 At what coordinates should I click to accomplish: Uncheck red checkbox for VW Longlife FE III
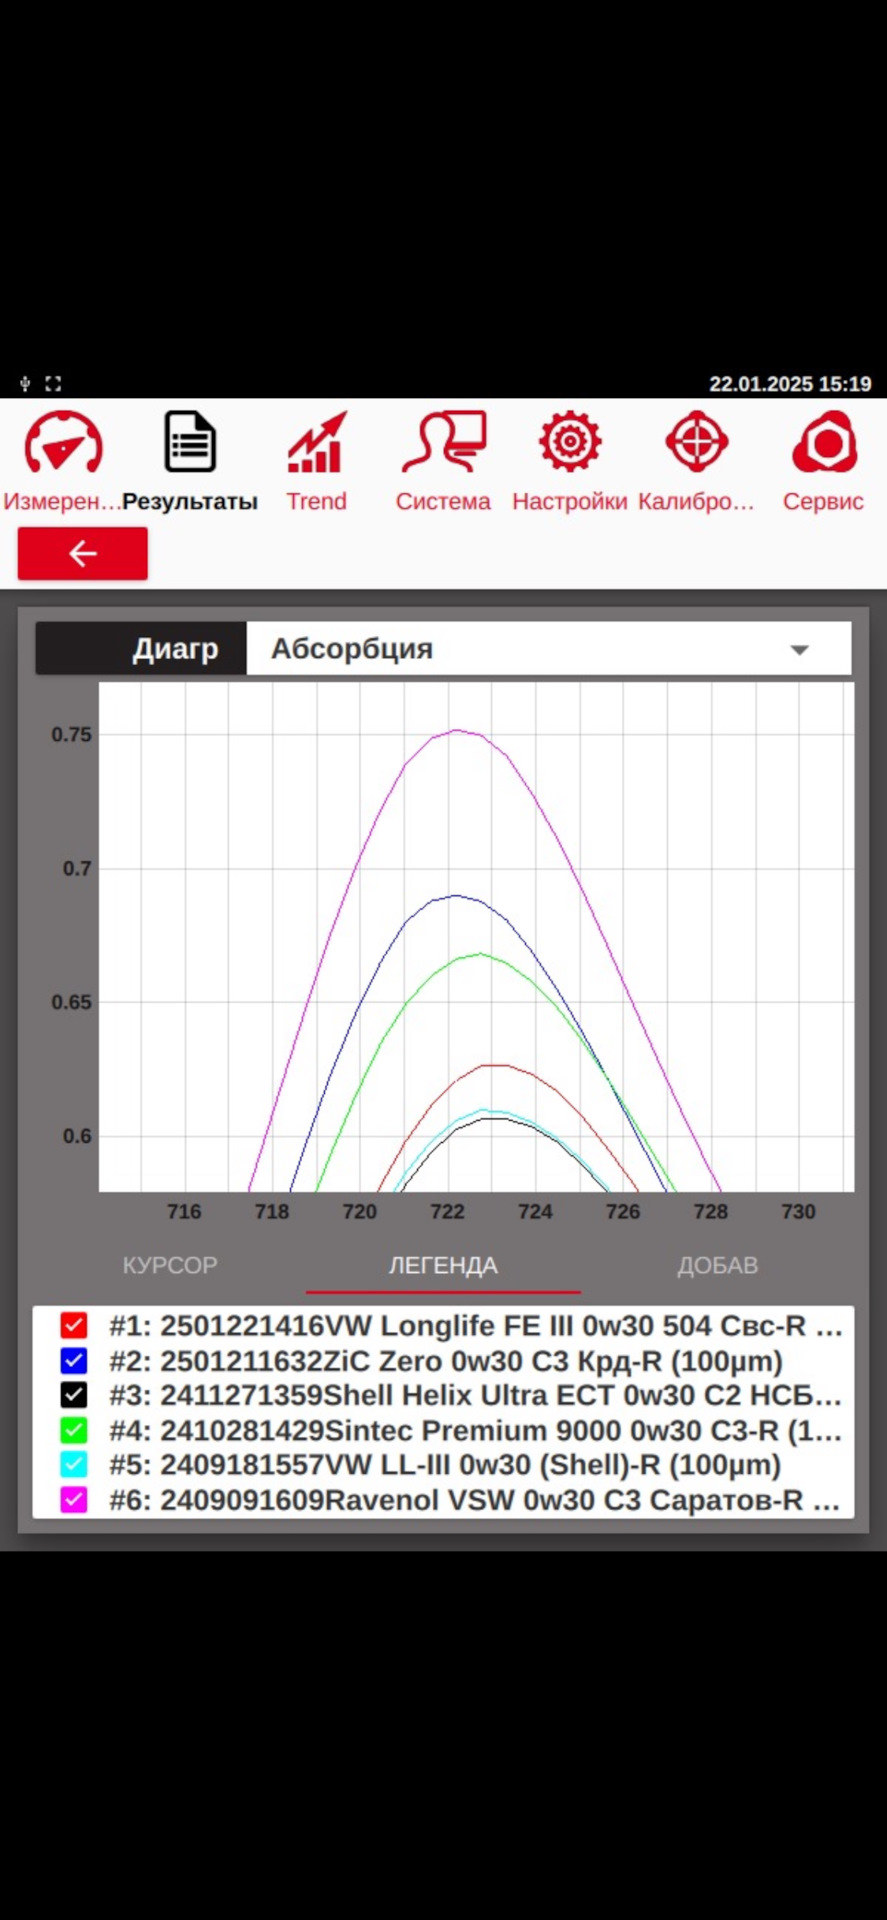(73, 1326)
